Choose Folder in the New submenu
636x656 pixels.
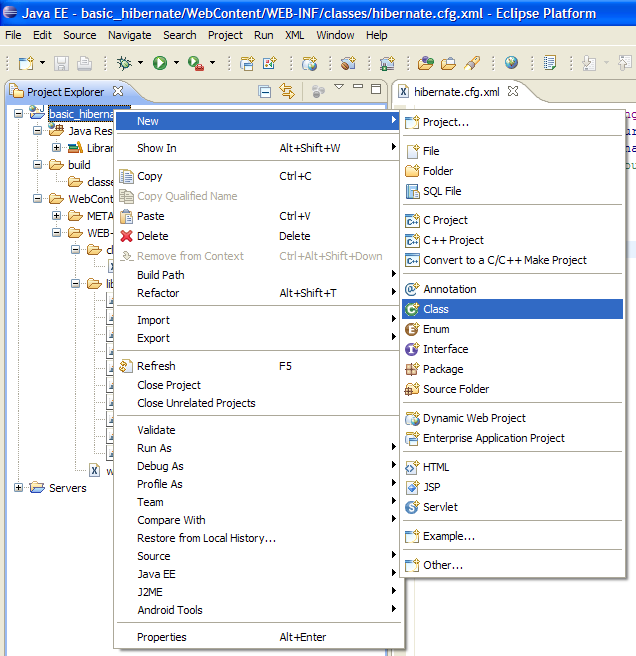pos(512,171)
